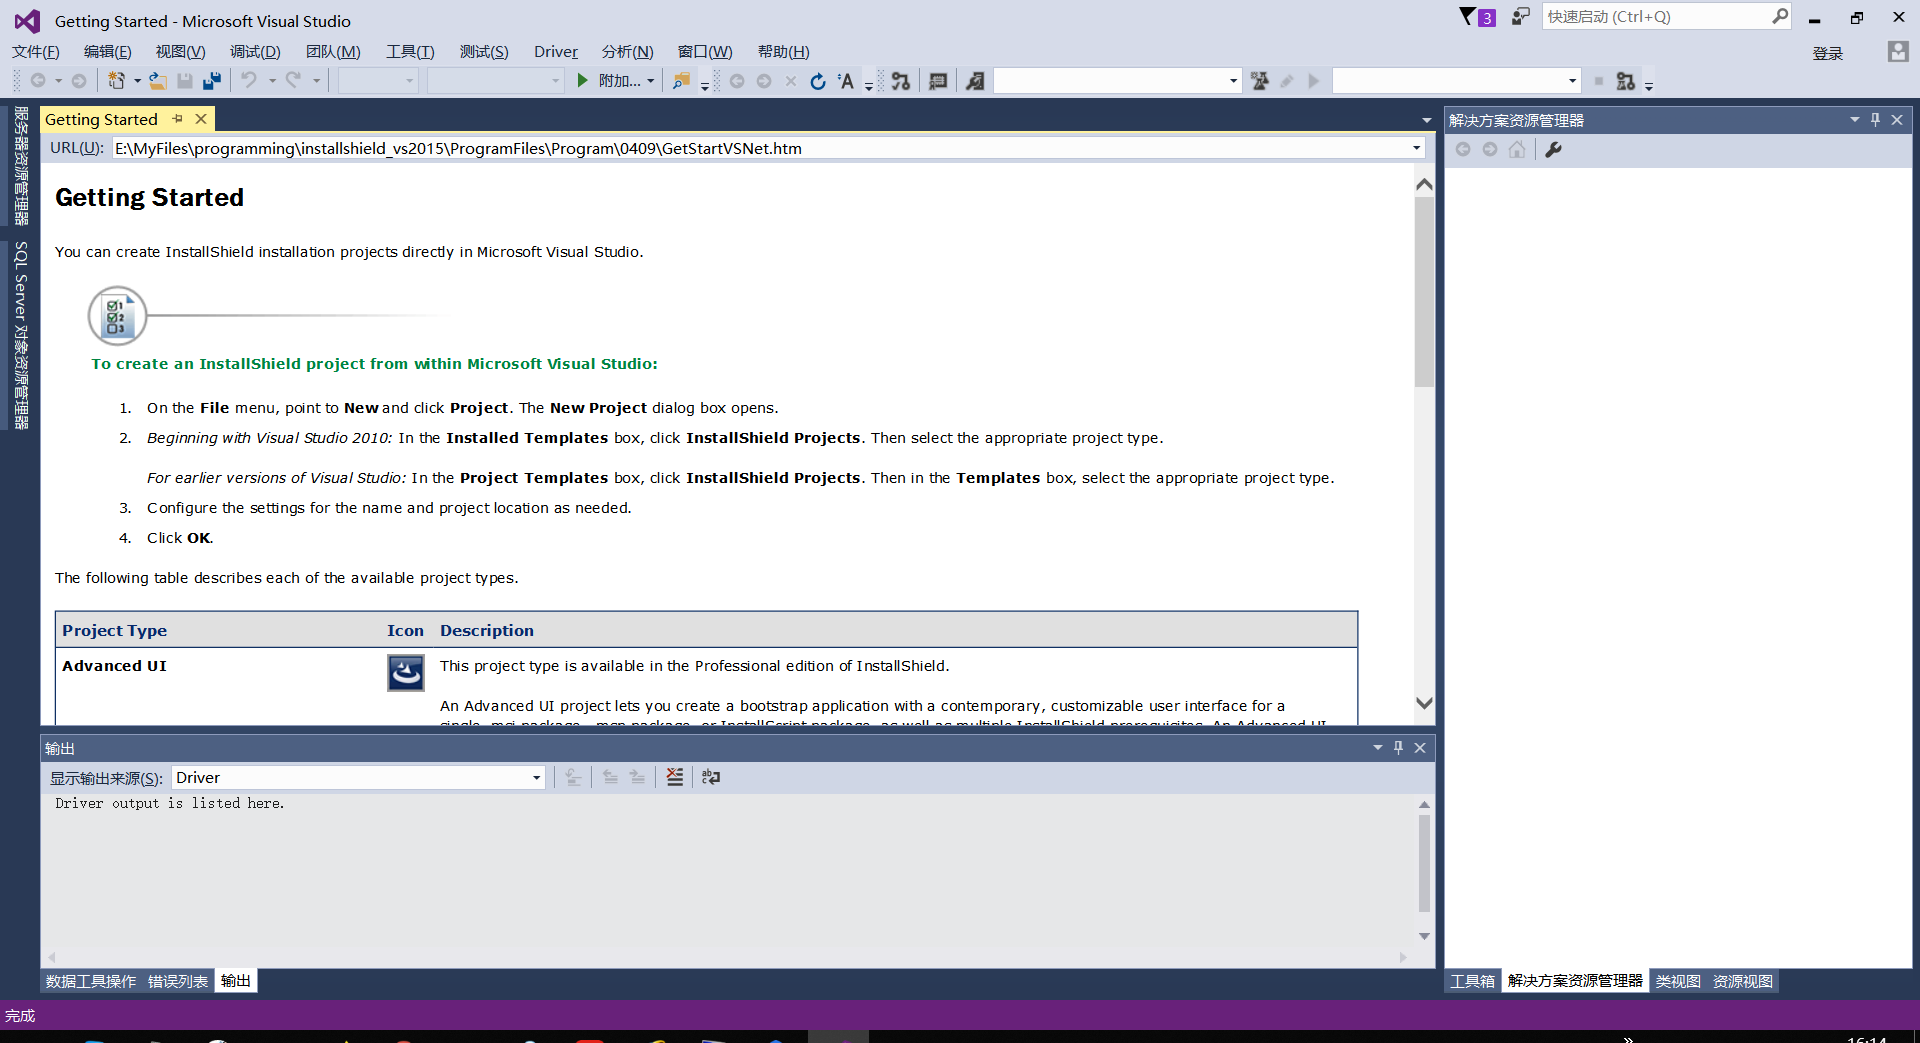Click the quick launch search magnifier icon
The width and height of the screenshot is (1920, 1043).
[x=1780, y=16]
